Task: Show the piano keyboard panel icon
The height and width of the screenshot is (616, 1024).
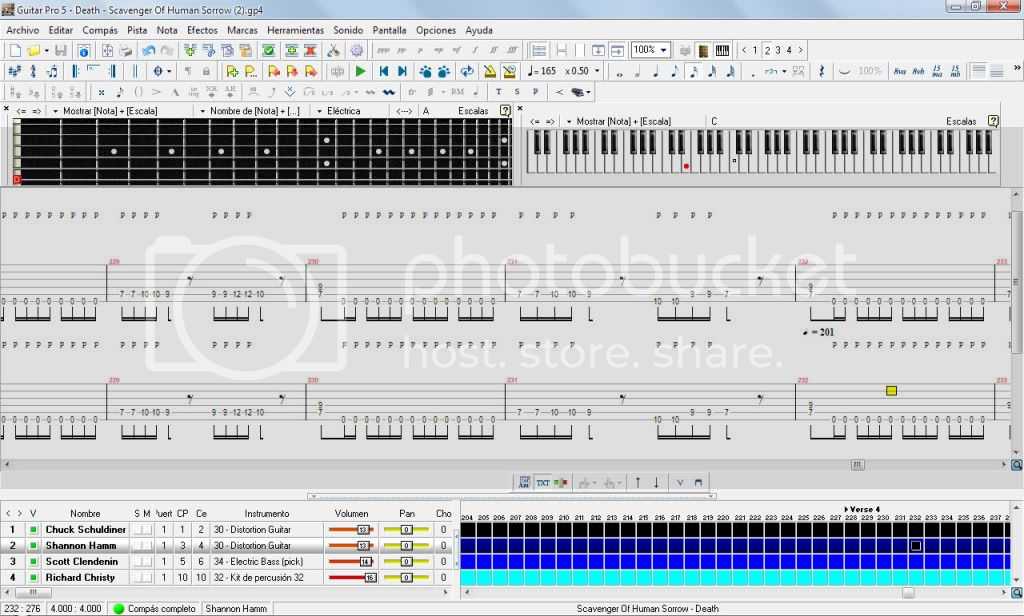Action: click(722, 50)
